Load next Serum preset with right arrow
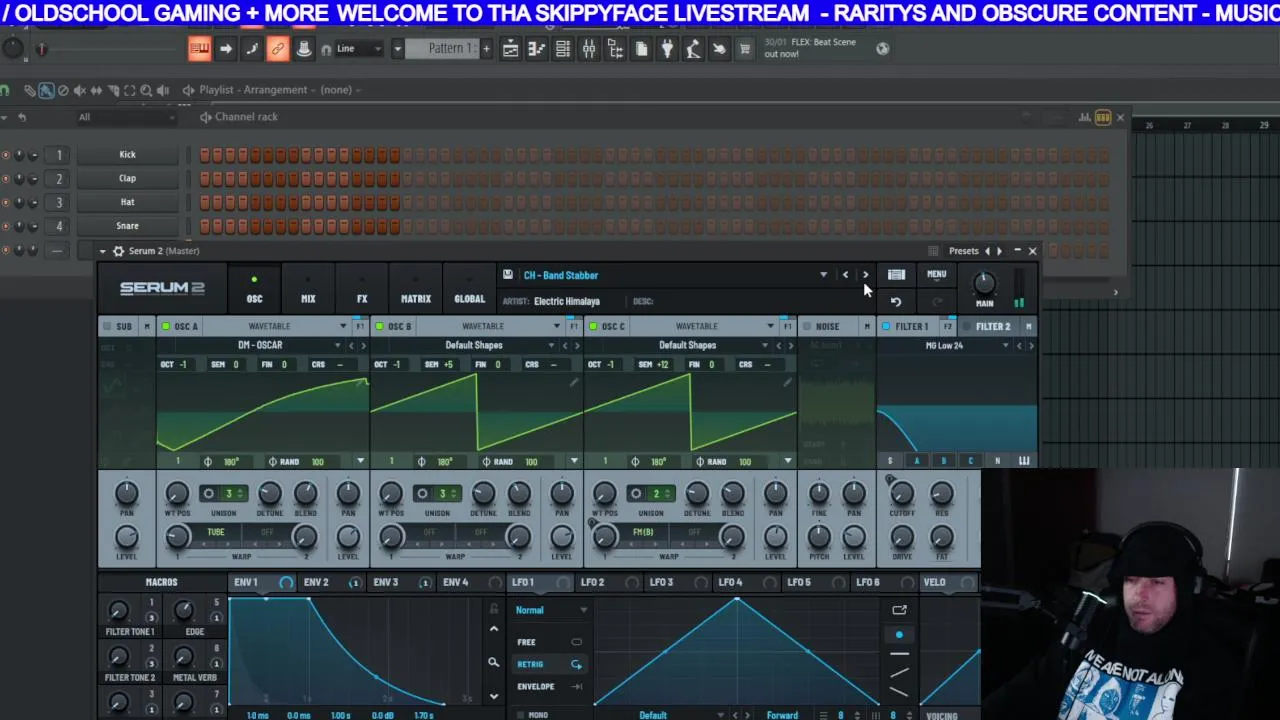 [865, 275]
